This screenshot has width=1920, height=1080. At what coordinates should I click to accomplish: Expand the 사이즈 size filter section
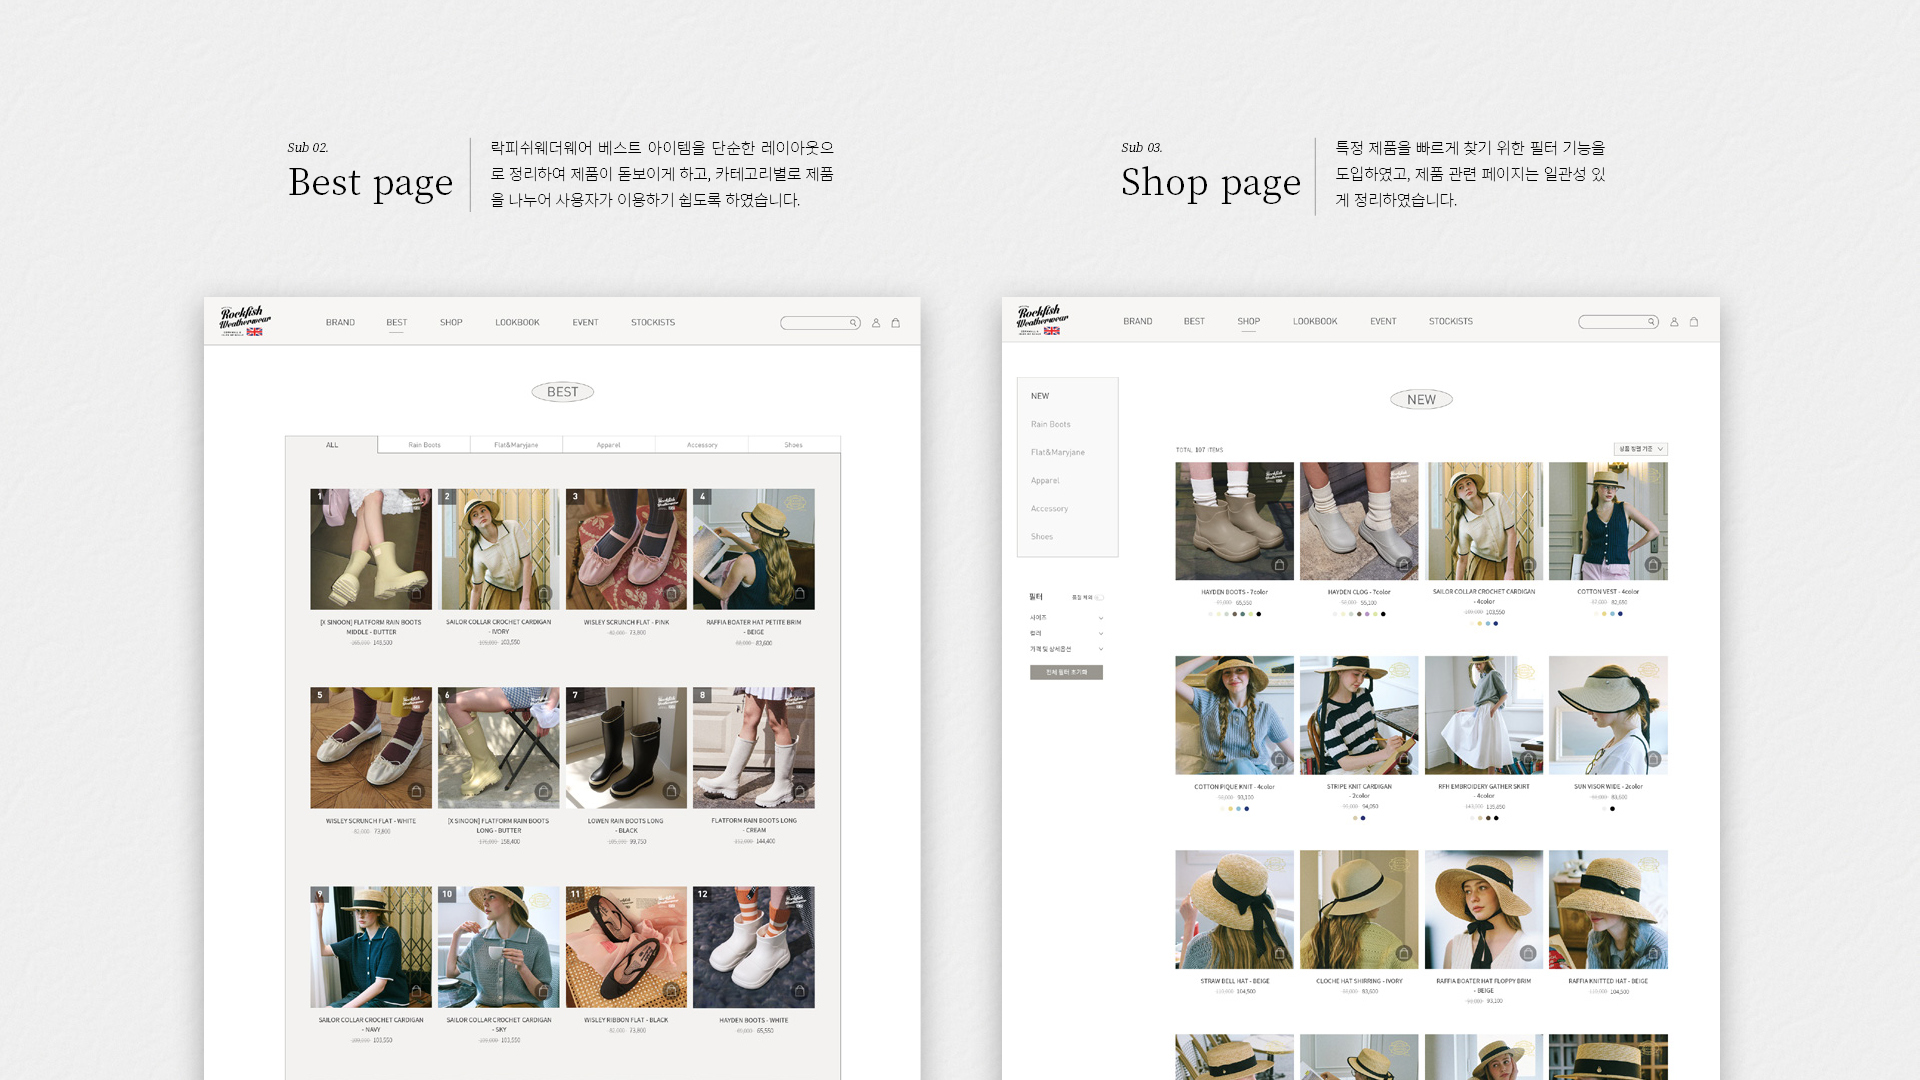(x=1067, y=618)
